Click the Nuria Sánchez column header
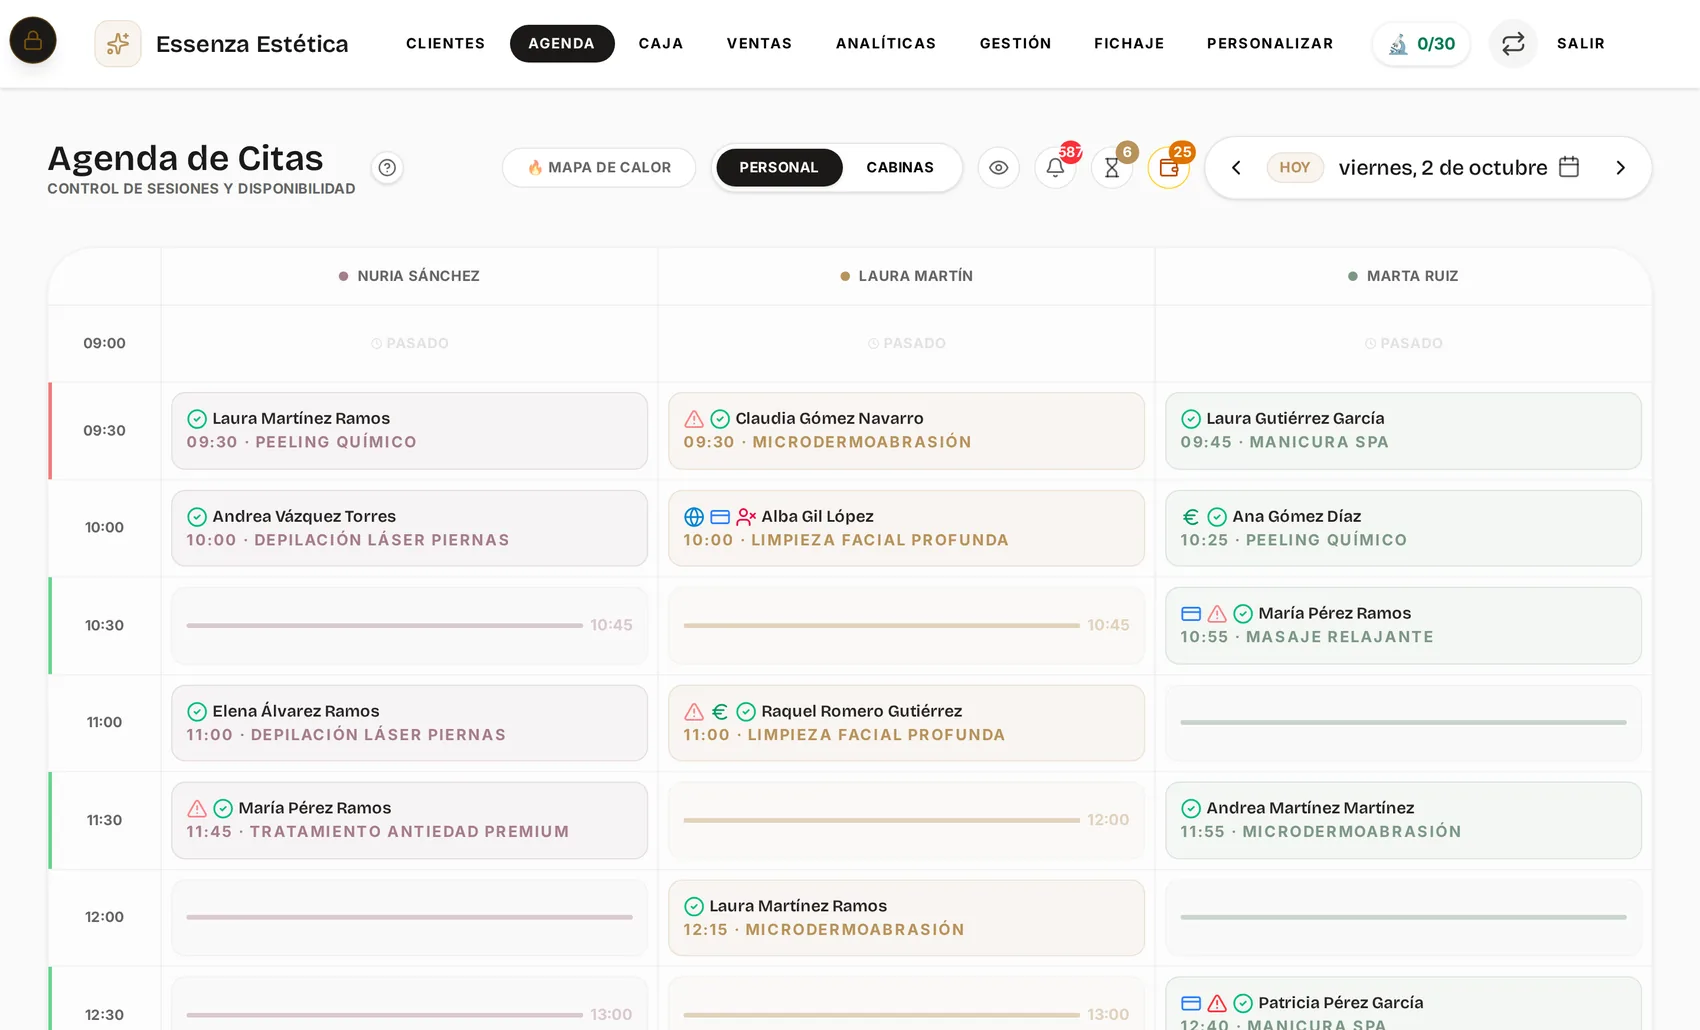The height and width of the screenshot is (1030, 1700). 409,276
